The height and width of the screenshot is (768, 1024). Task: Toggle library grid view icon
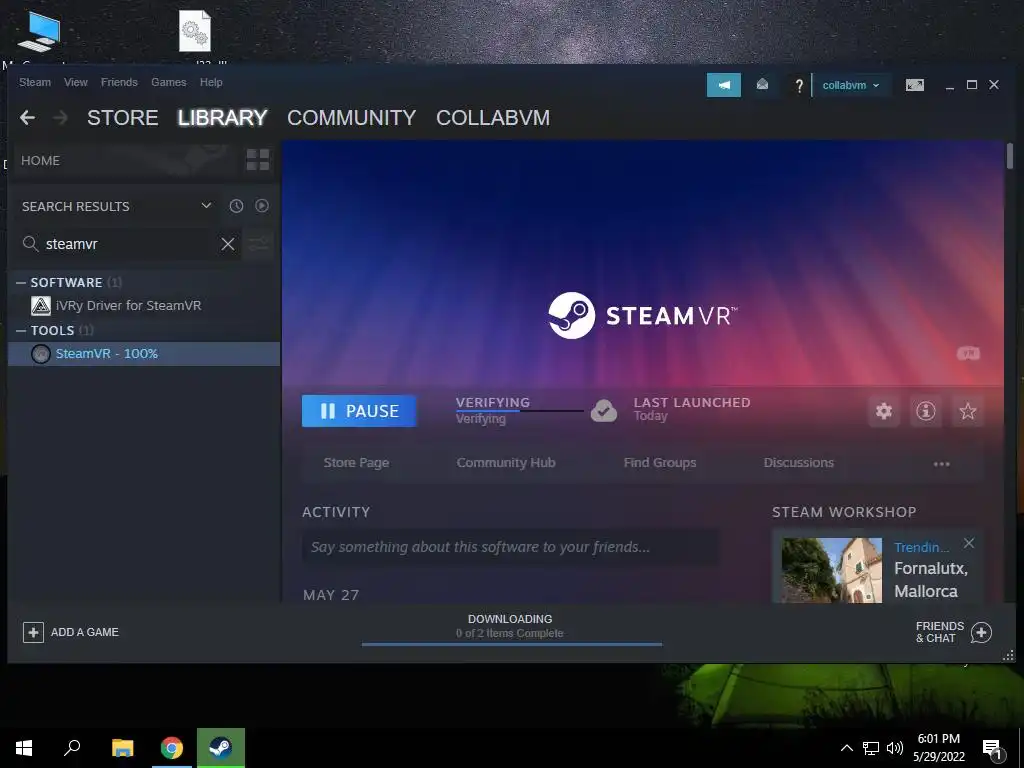pyautogui.click(x=258, y=160)
